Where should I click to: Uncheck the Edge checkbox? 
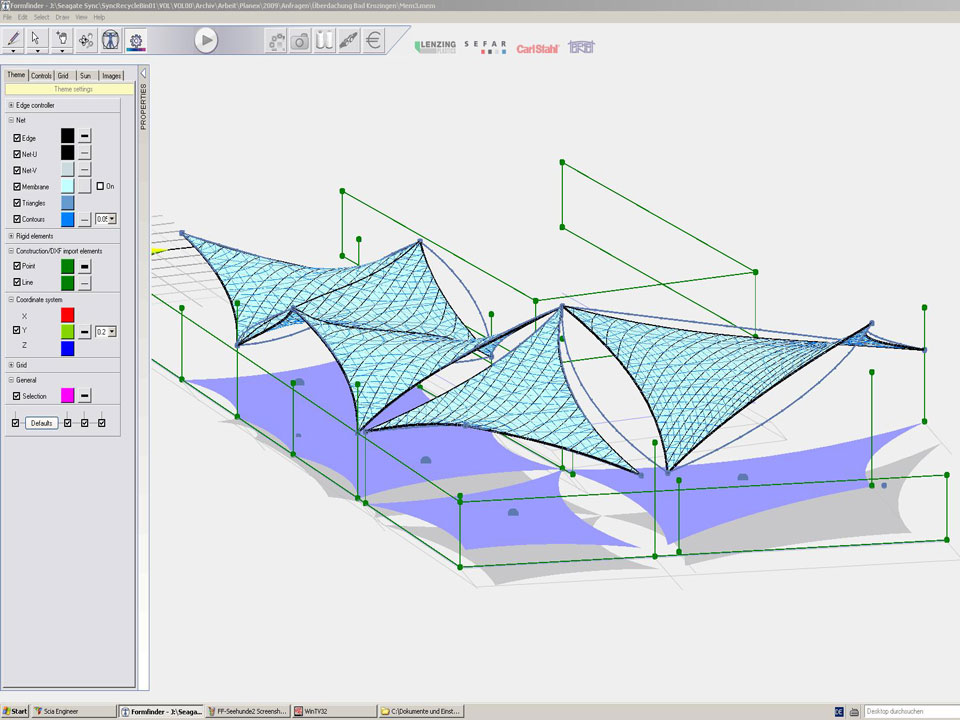[17, 137]
